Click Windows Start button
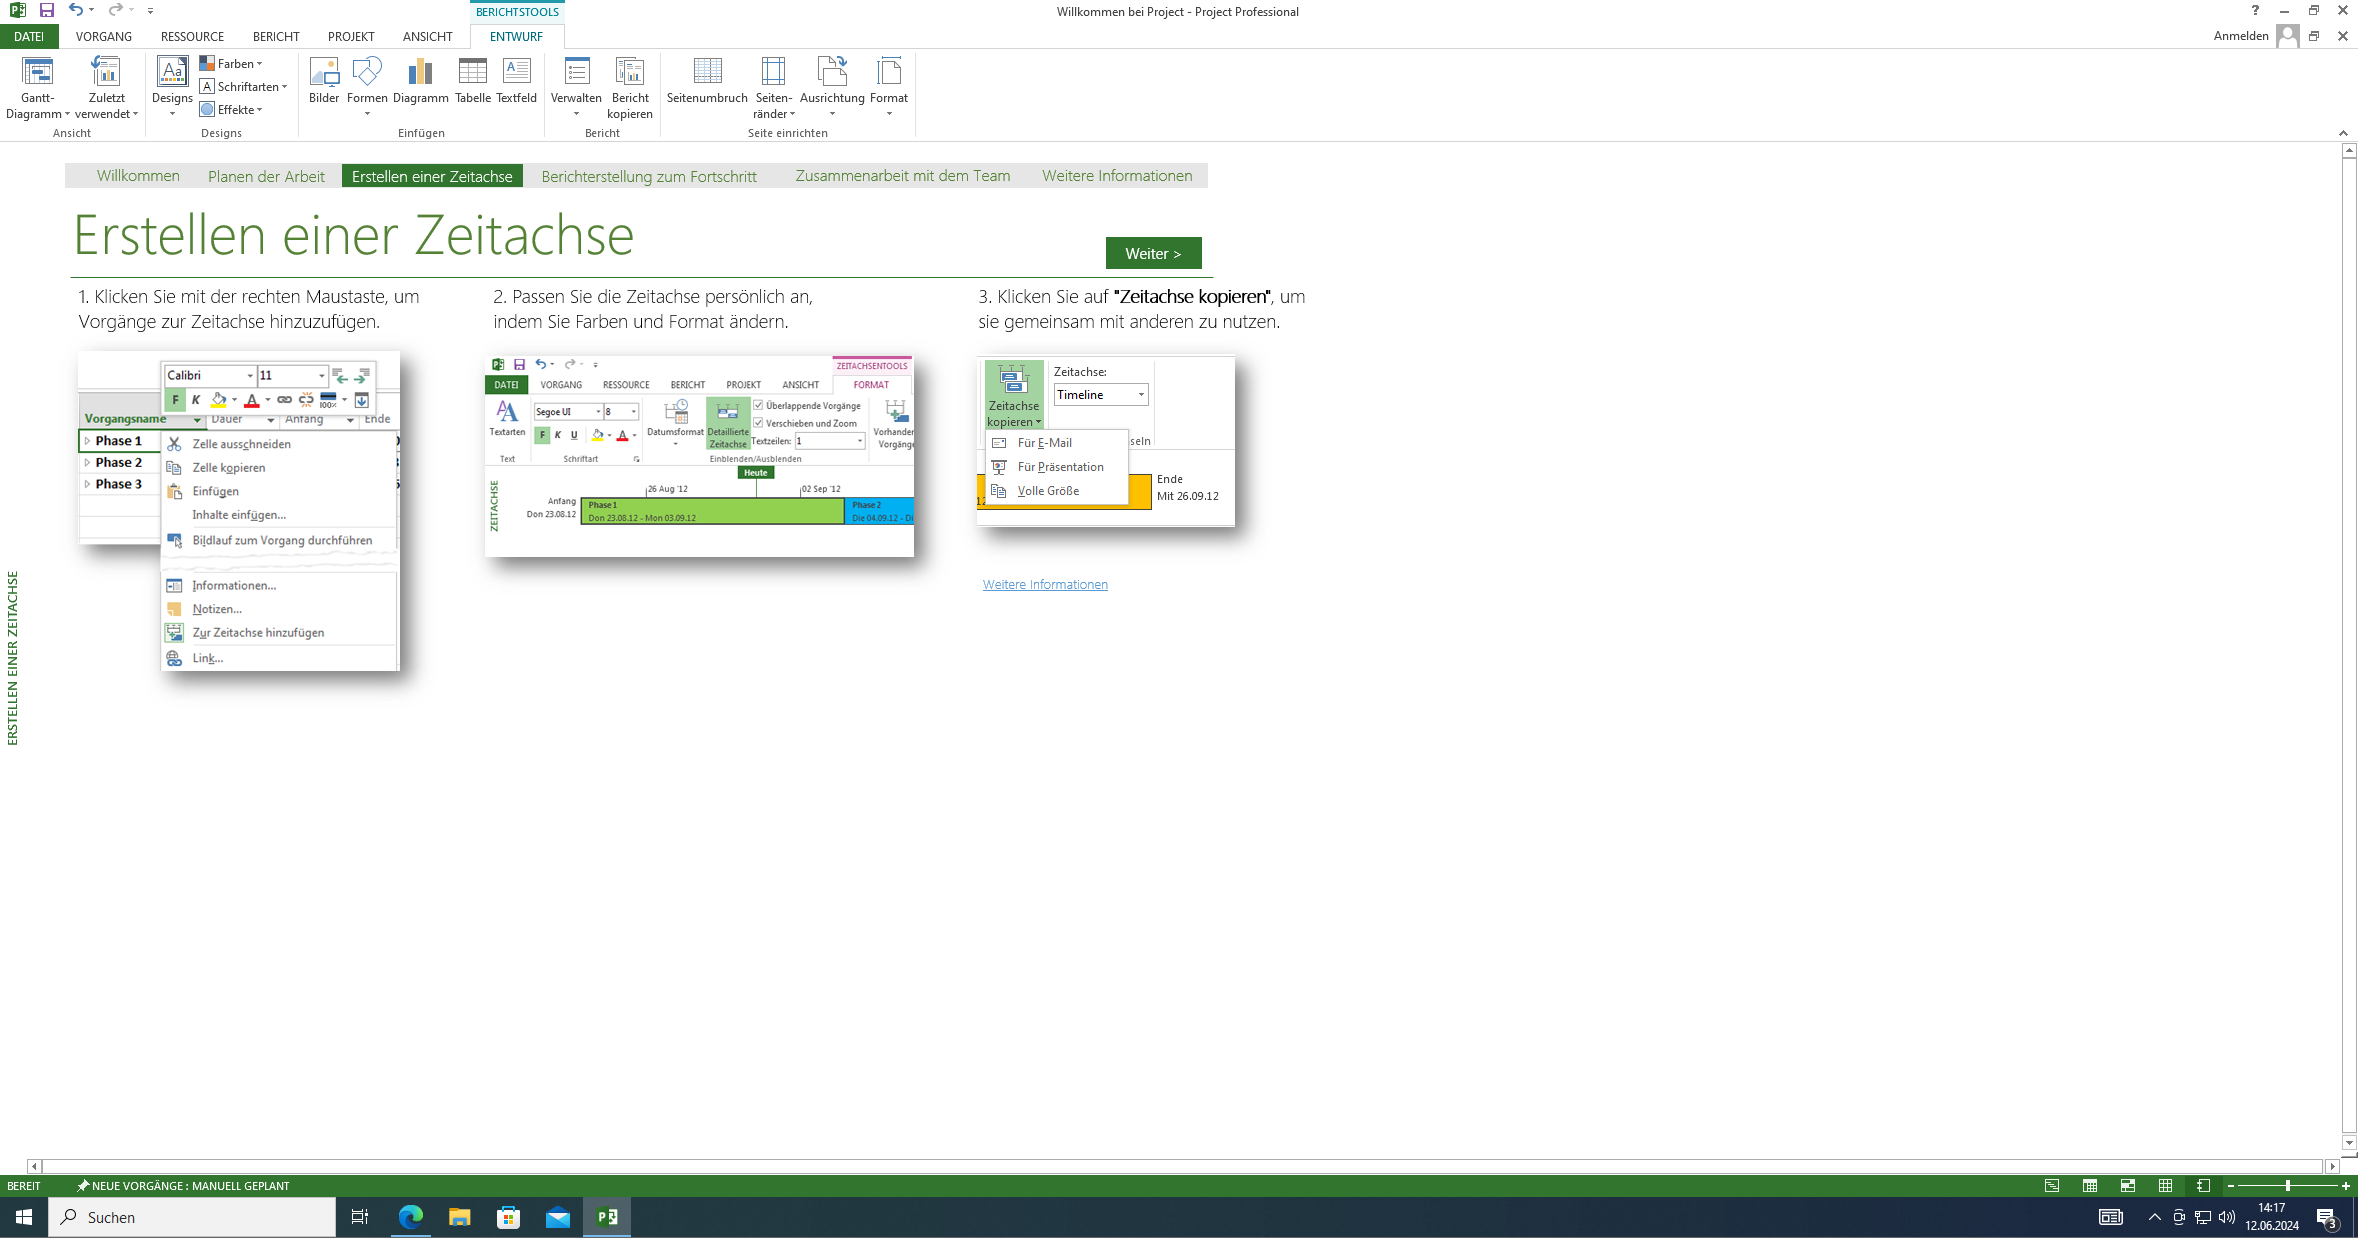The image size is (2358, 1238). [24, 1217]
